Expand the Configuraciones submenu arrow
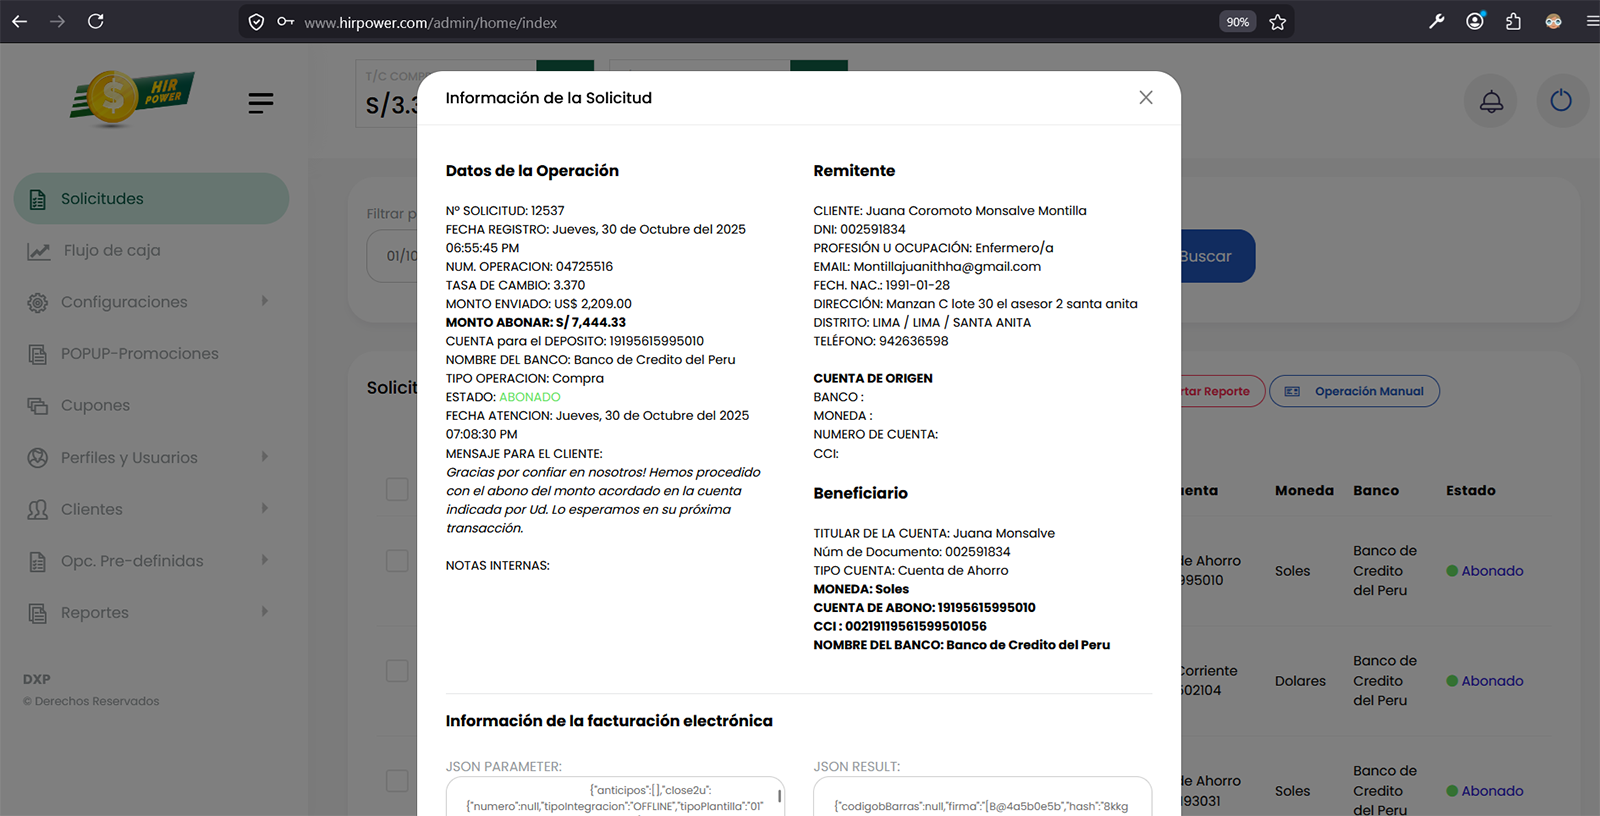 coord(265,301)
